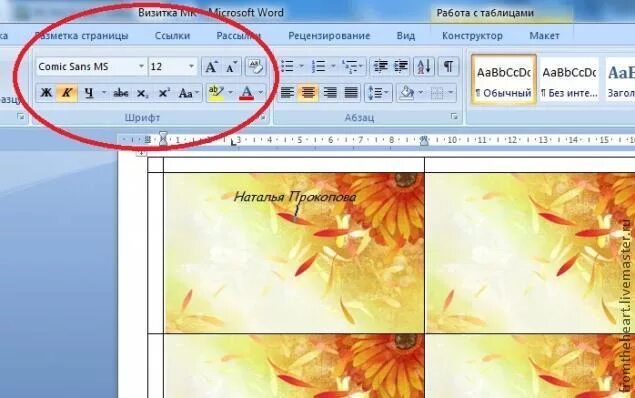Toggle italic formatting (К)
This screenshot has width=635, height=398.
(67, 93)
